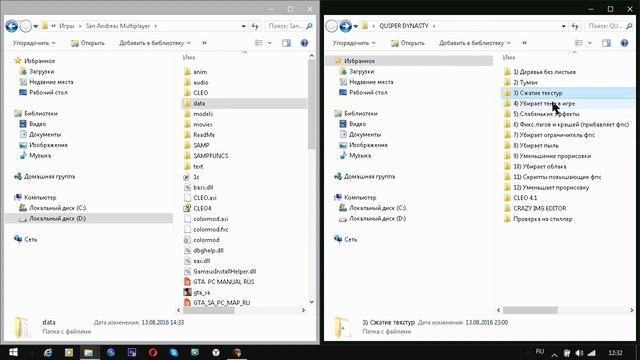Viewport: 640px width, 360px height.
Task: Open Help in the San Andreas Multiplayer window
Action: [304, 43]
